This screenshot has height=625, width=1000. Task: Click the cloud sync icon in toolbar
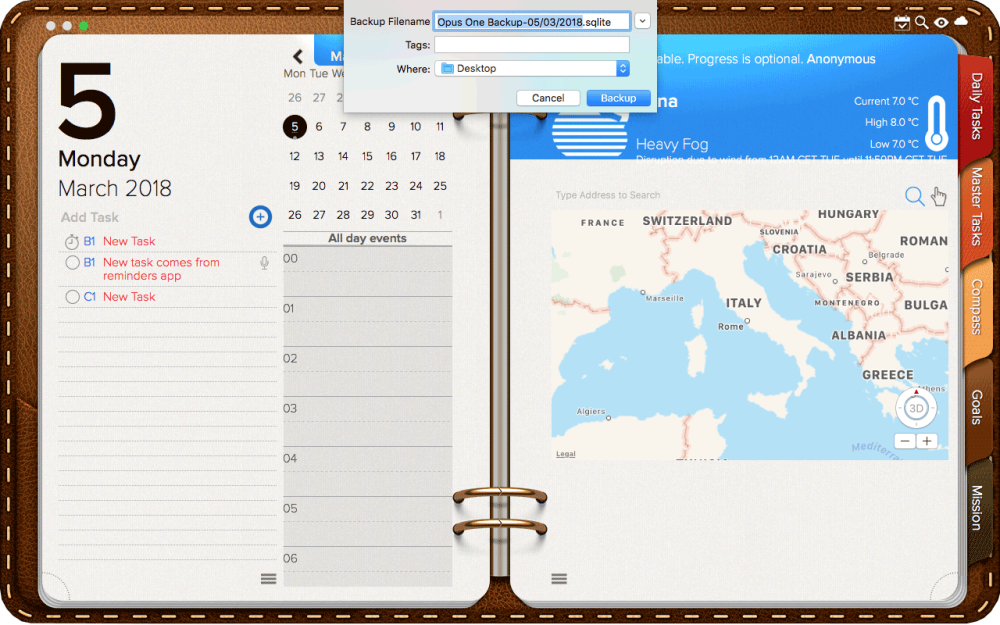pos(961,21)
